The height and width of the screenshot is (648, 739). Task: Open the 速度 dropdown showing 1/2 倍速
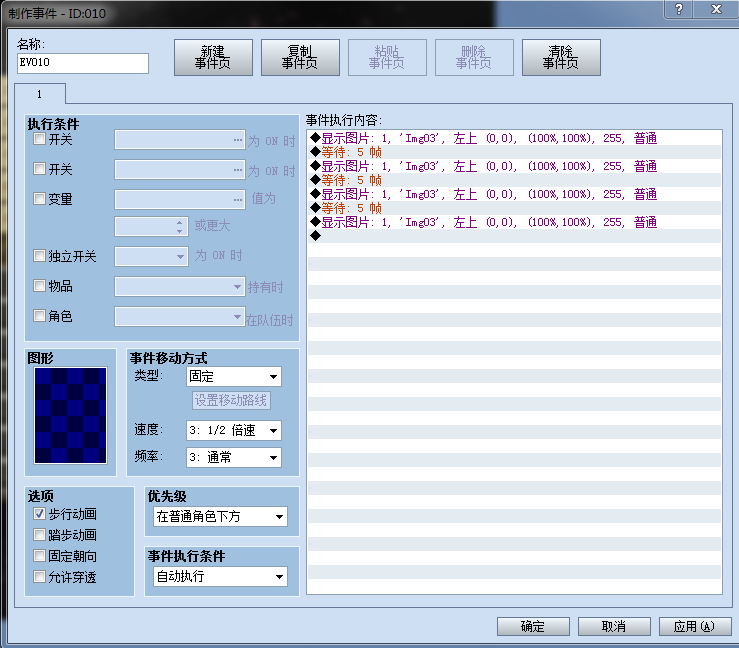pos(234,430)
